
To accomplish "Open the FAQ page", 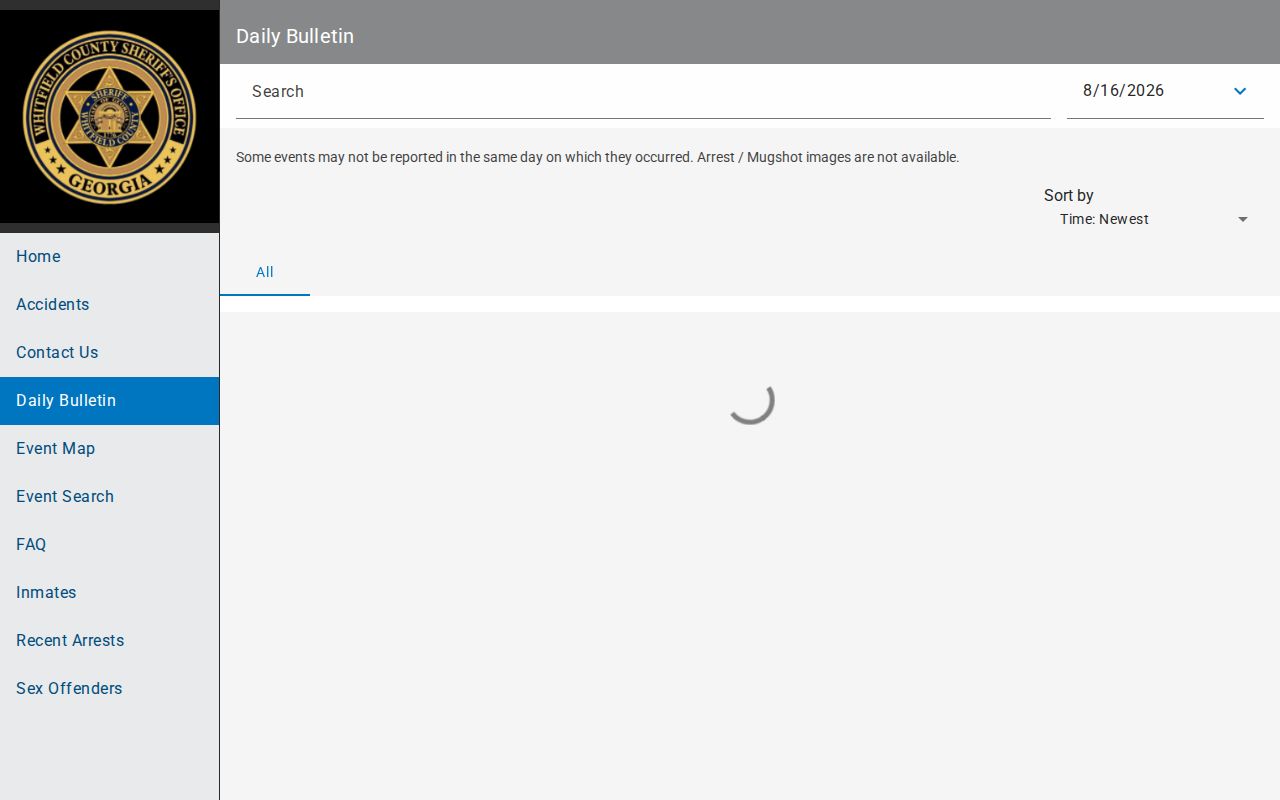I will tap(109, 545).
